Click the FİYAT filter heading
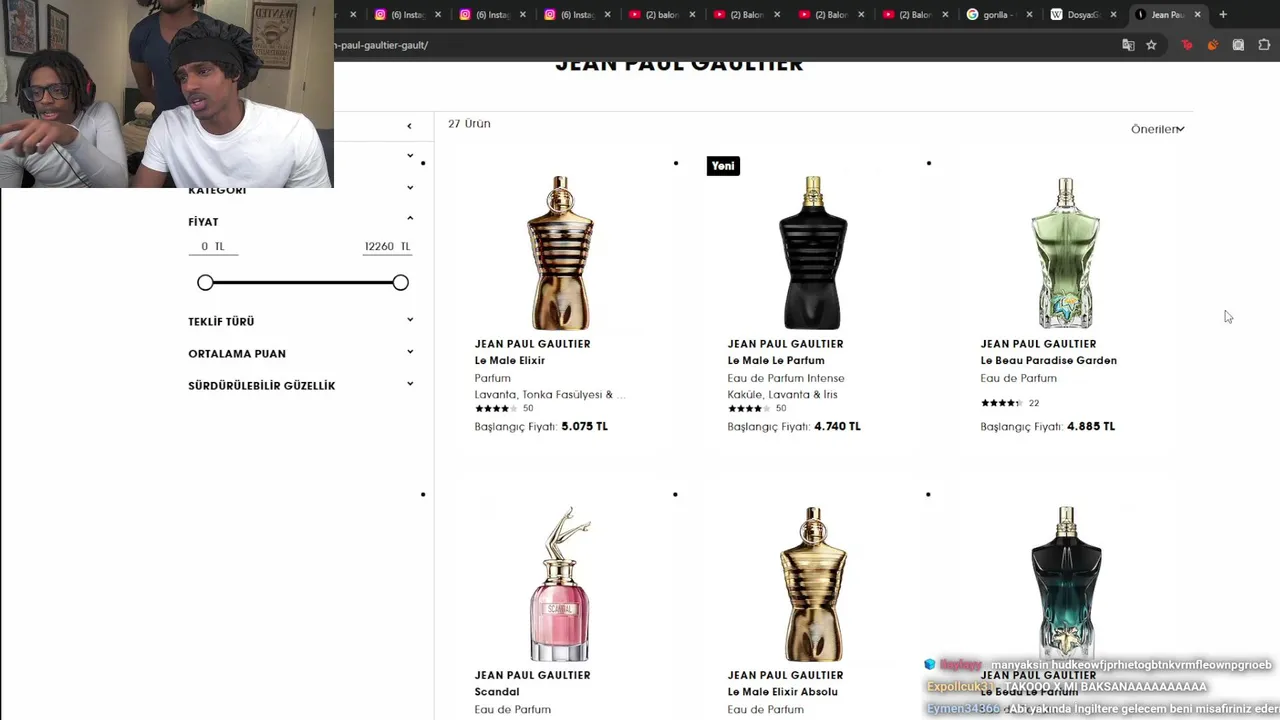This screenshot has width=1280, height=720. (x=203, y=222)
